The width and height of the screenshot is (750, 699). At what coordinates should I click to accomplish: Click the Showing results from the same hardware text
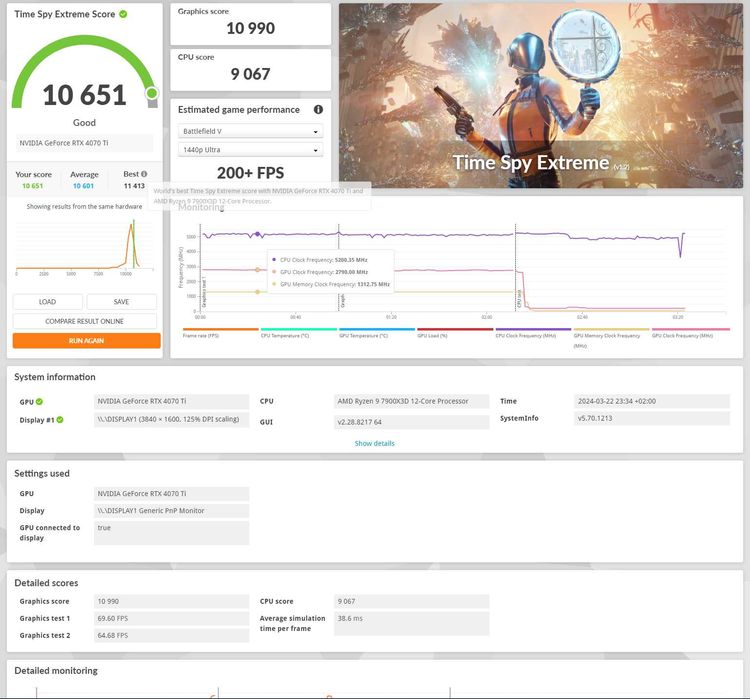pyautogui.click(x=84, y=207)
